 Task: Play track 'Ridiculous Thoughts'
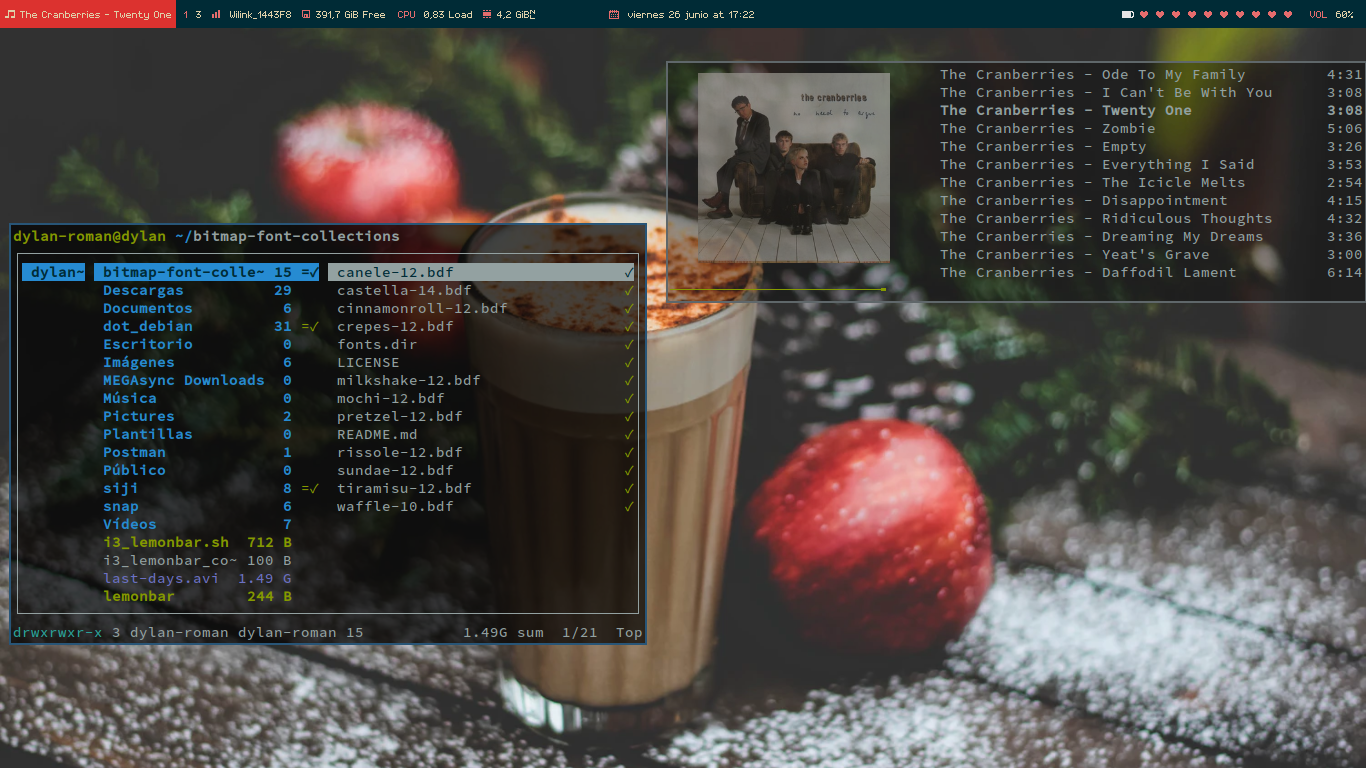(x=1151, y=218)
